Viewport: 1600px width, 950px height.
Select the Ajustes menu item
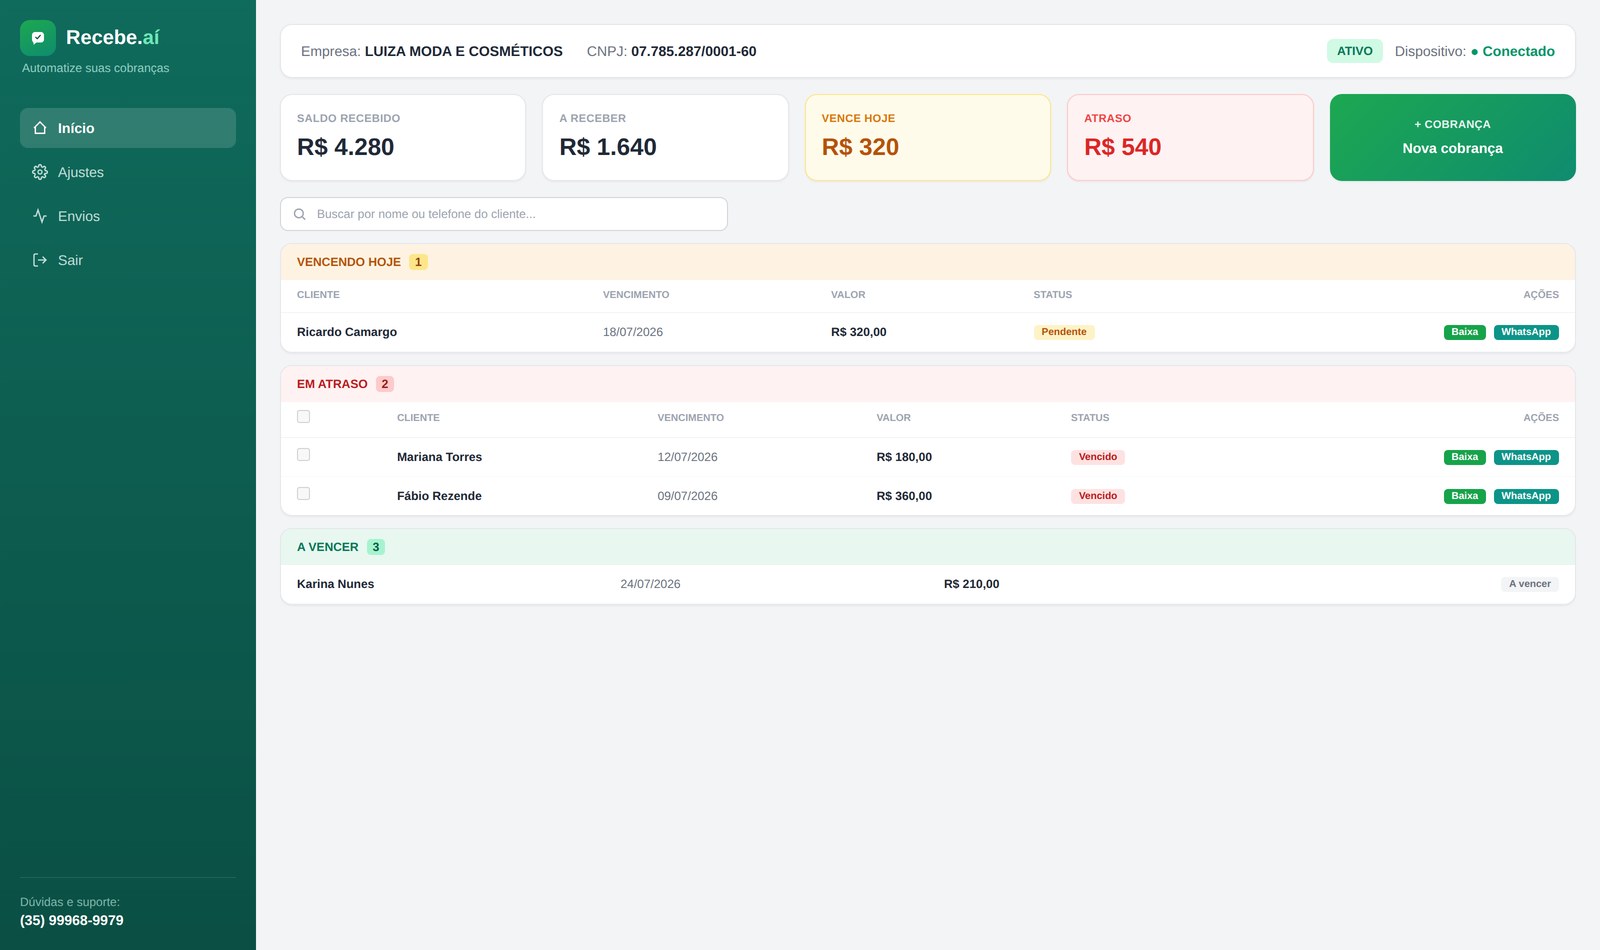128,172
